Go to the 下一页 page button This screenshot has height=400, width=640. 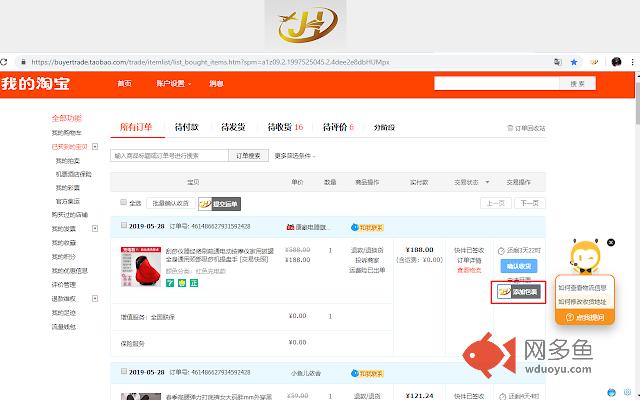[x=530, y=203]
